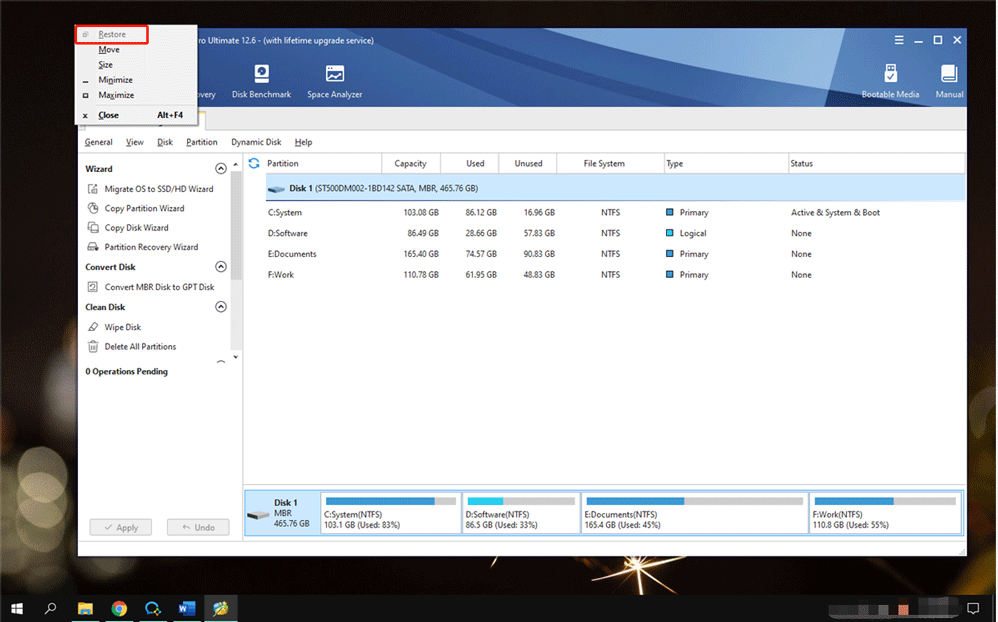This screenshot has height=622, width=998.
Task: Open the notification center icon
Action: point(973,608)
